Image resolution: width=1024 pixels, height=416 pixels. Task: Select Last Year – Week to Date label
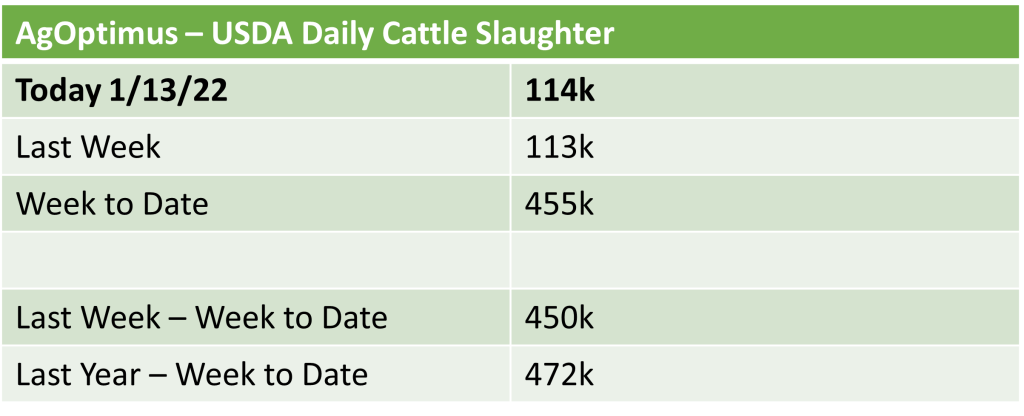pos(192,374)
